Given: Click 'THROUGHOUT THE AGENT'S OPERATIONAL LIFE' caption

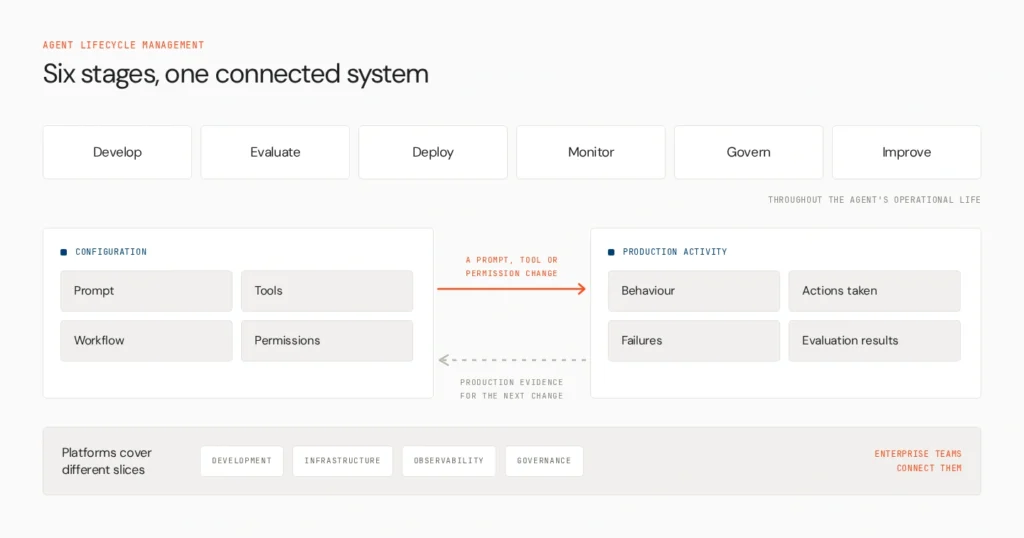Looking at the screenshot, I should pos(874,200).
